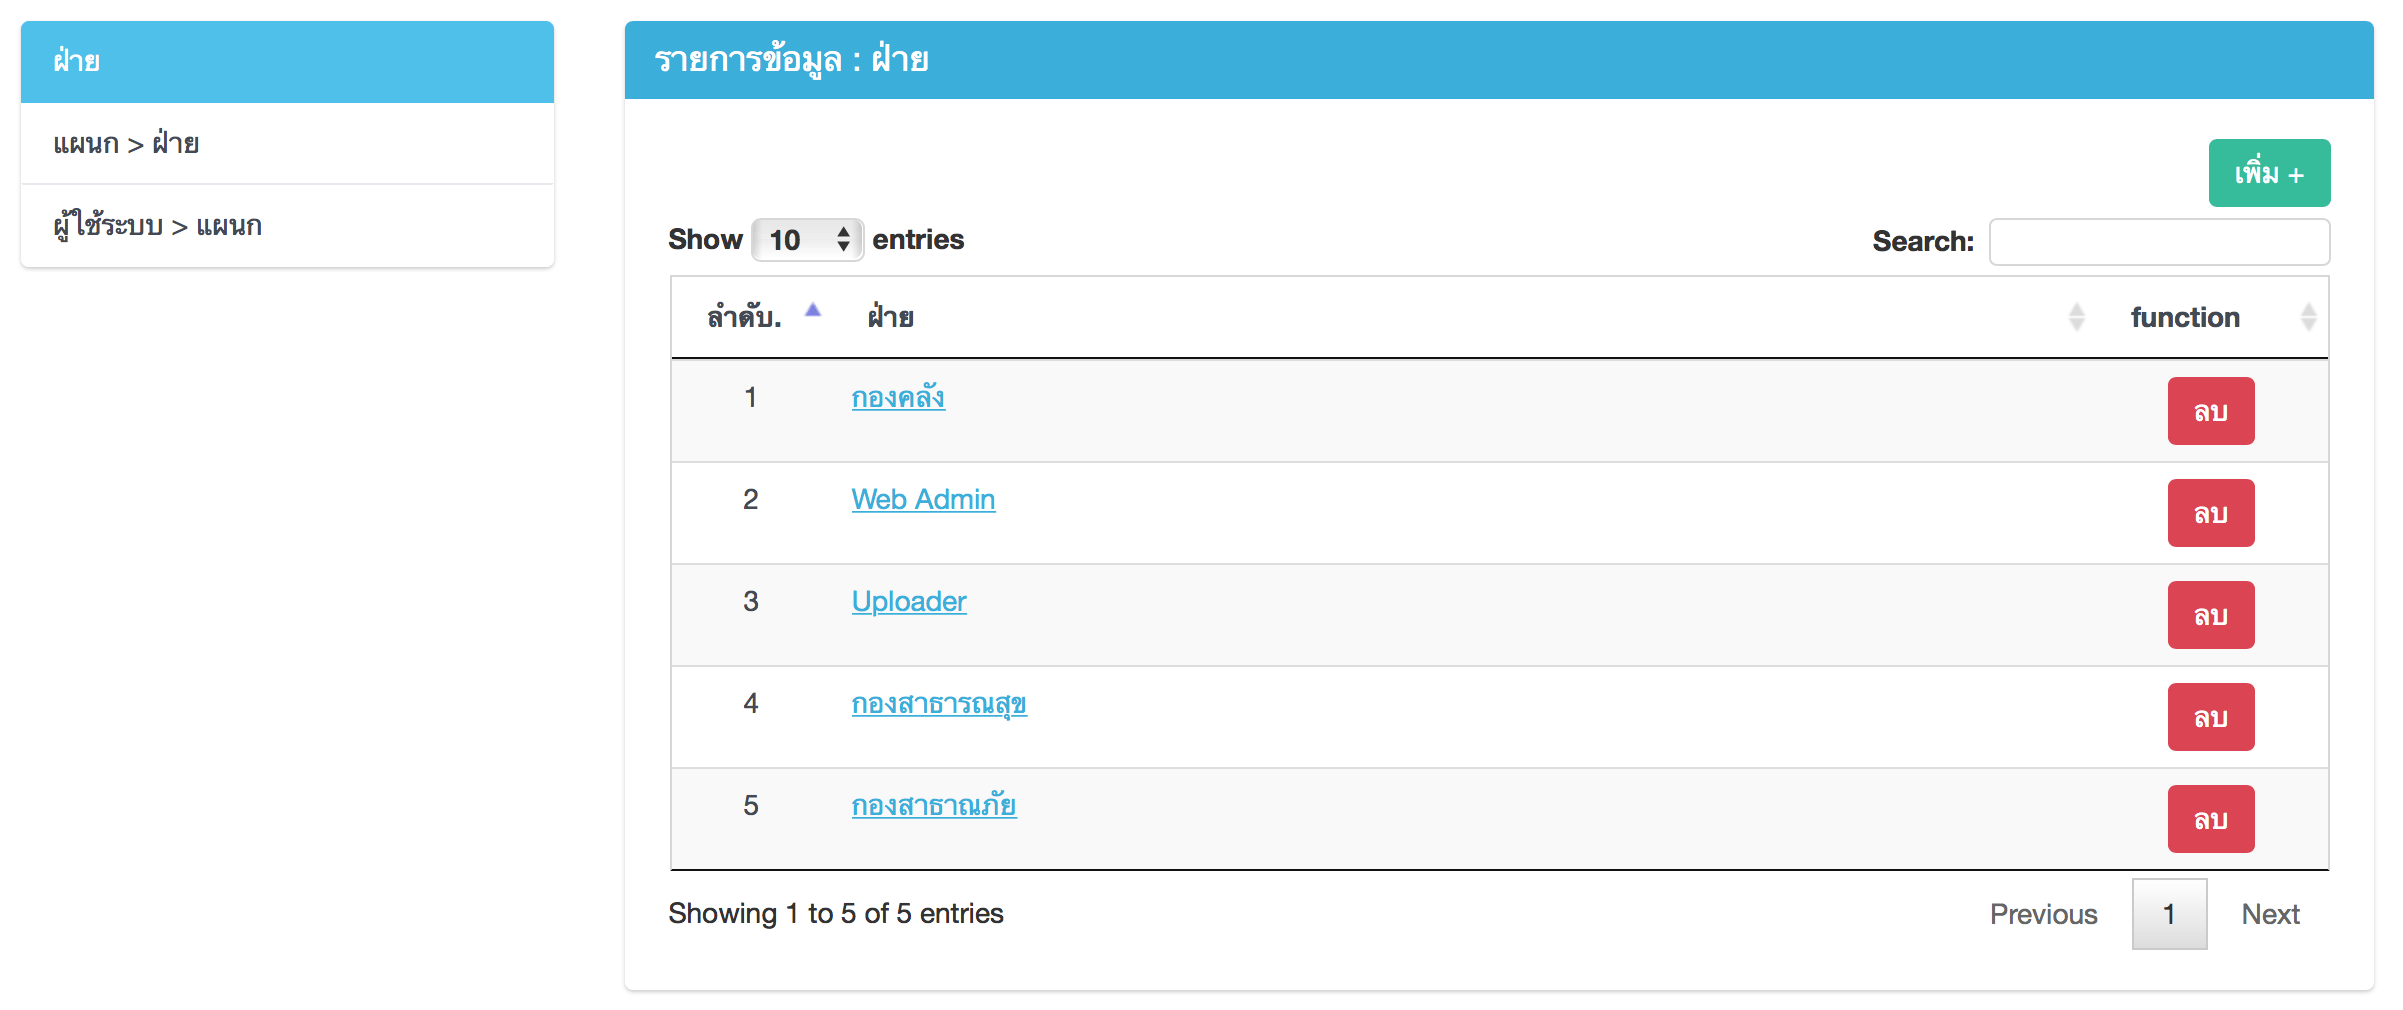Sort by ลำดับ column ascending arrow

click(x=813, y=311)
